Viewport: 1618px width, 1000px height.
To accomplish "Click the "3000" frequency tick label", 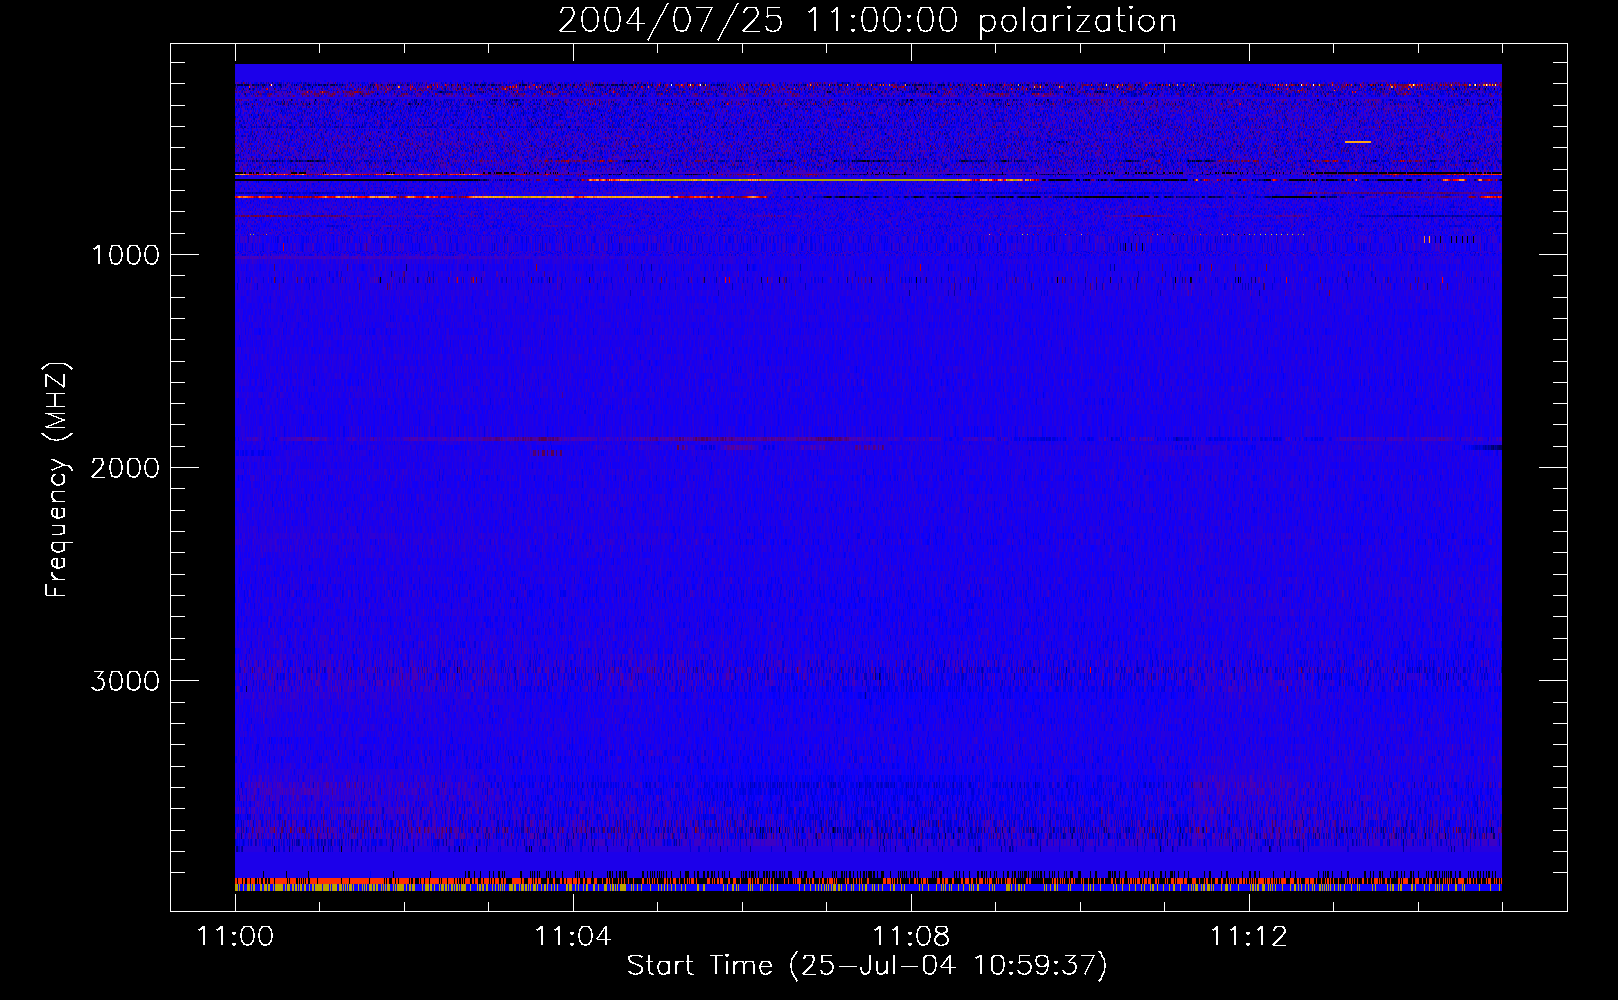I will (125, 681).
